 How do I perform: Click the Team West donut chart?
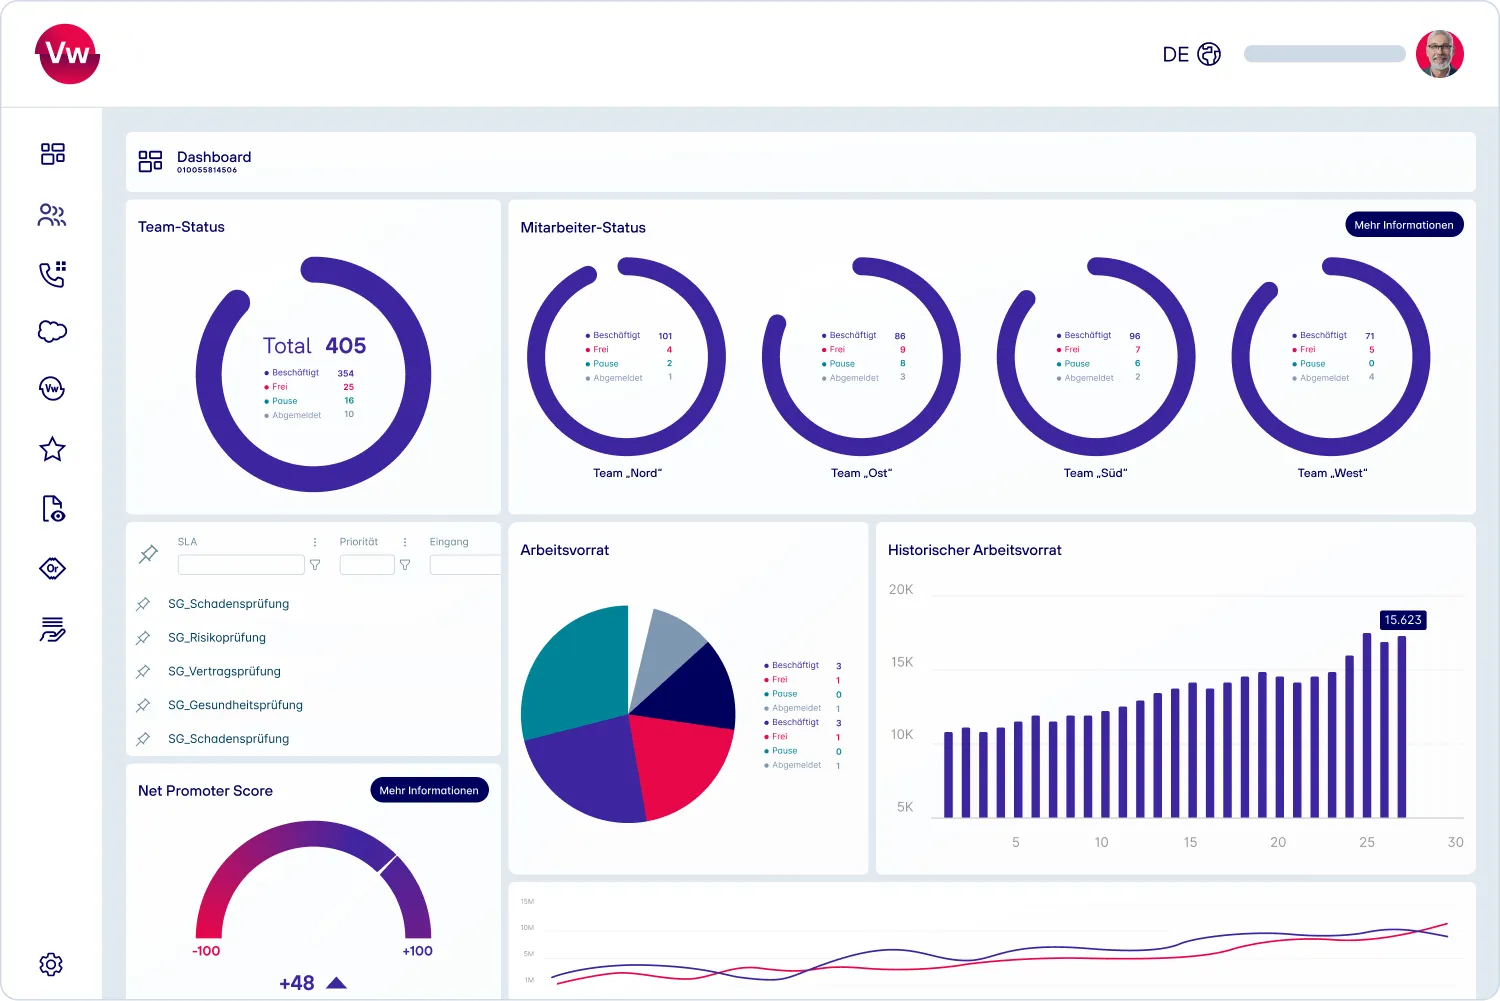click(x=1331, y=357)
